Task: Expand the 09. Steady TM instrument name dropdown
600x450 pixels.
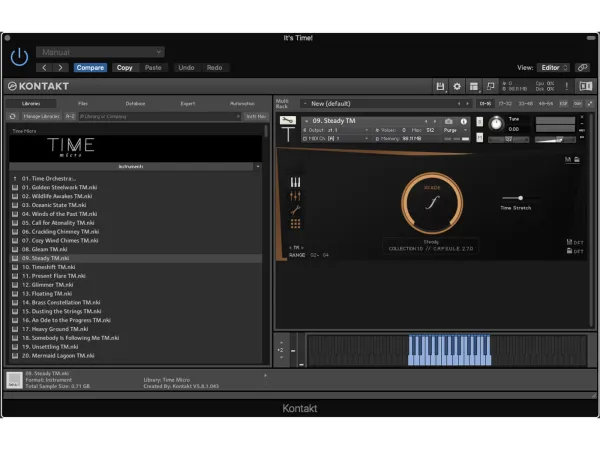Action: [x=307, y=121]
